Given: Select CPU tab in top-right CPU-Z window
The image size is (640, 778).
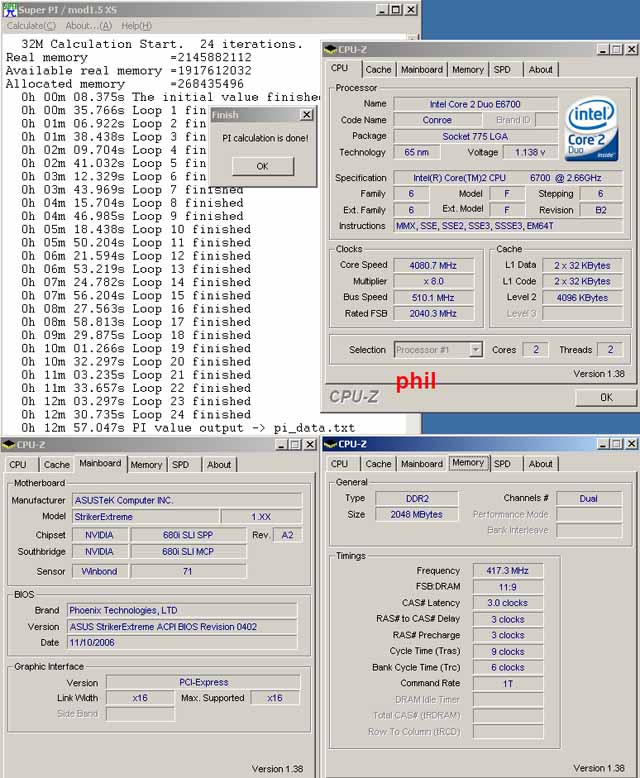Looking at the screenshot, I should pos(340,68).
